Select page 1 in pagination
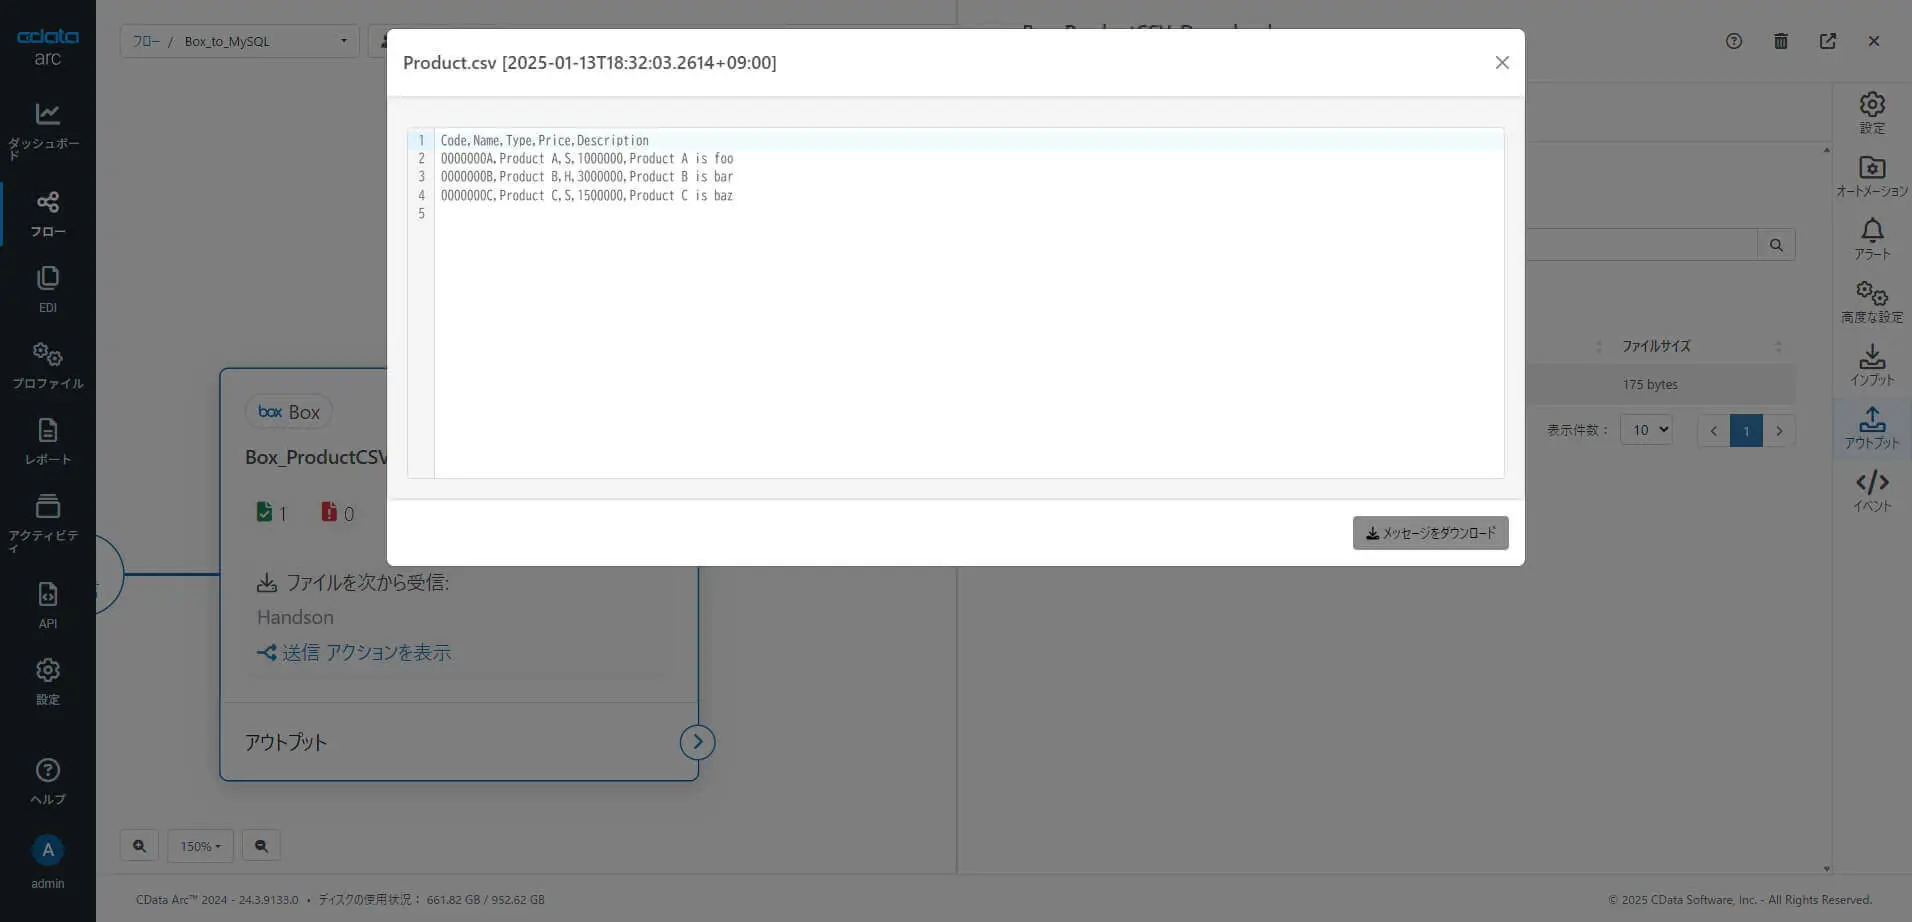1912x922 pixels. 1746,431
